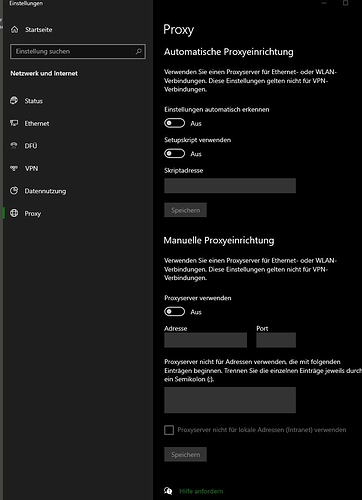Image resolution: width=362 pixels, height=500 pixels.
Task: Enable the Setupskript verwenden switch
Action: pos(174,153)
